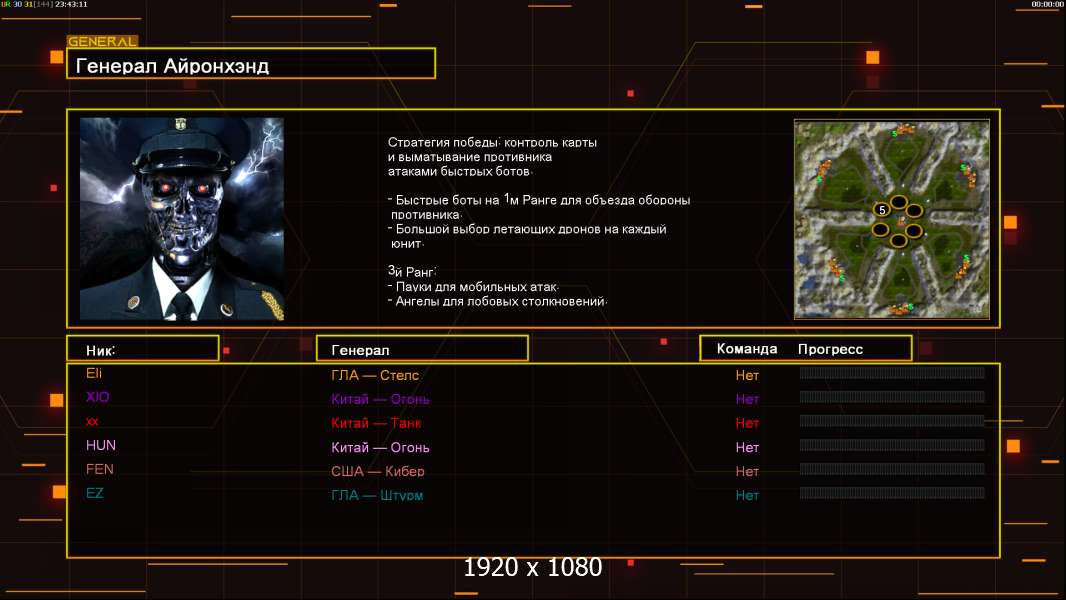1066x600 pixels.
Task: Select start position marker number 5
Action: click(x=882, y=210)
